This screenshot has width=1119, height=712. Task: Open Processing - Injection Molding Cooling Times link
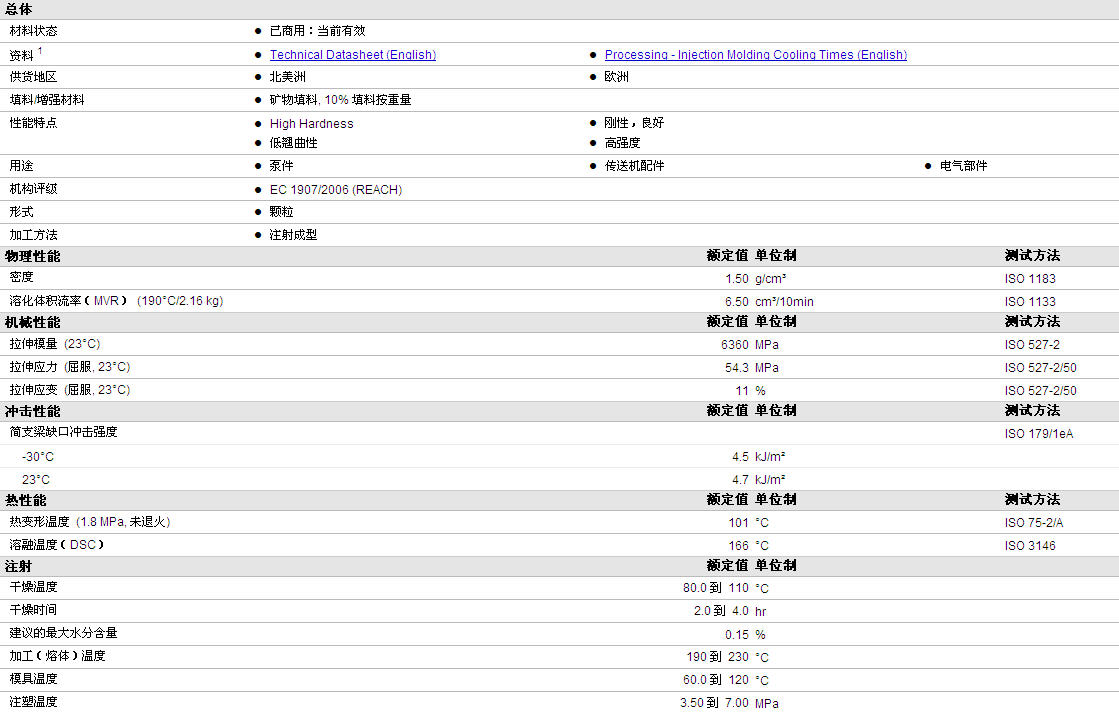coord(756,55)
